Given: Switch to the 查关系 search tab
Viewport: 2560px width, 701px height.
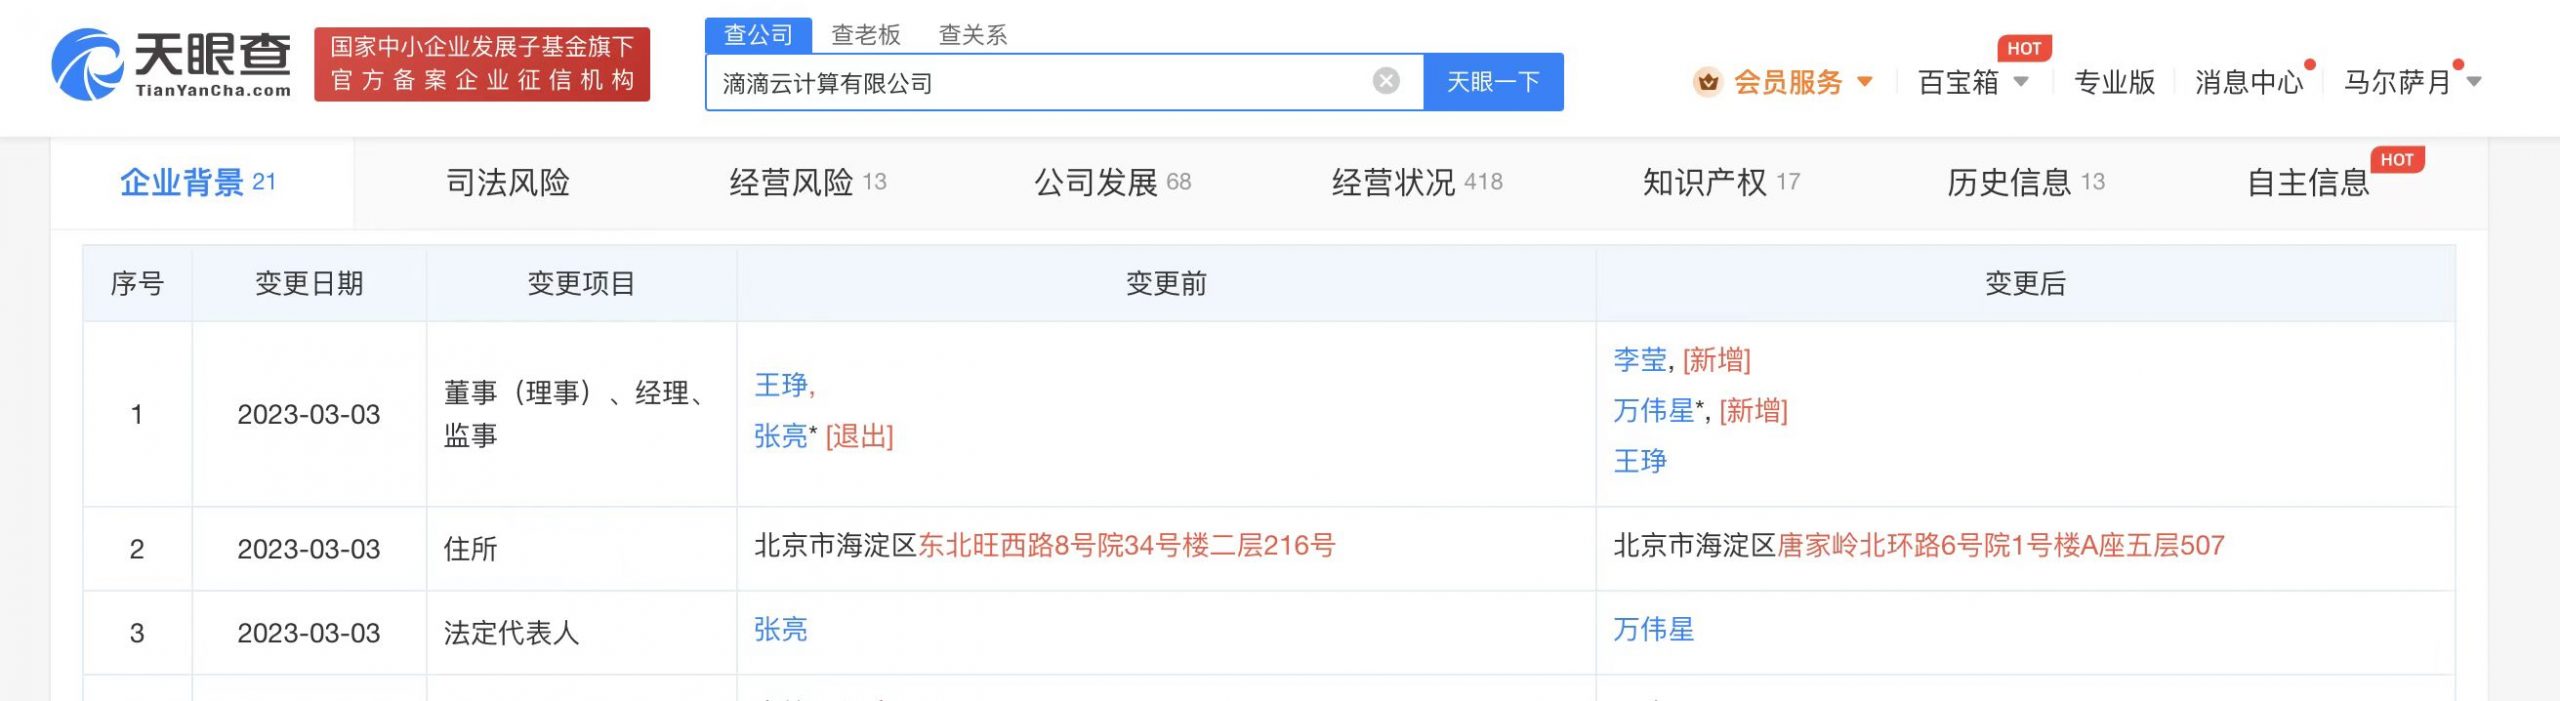Looking at the screenshot, I should 972,35.
